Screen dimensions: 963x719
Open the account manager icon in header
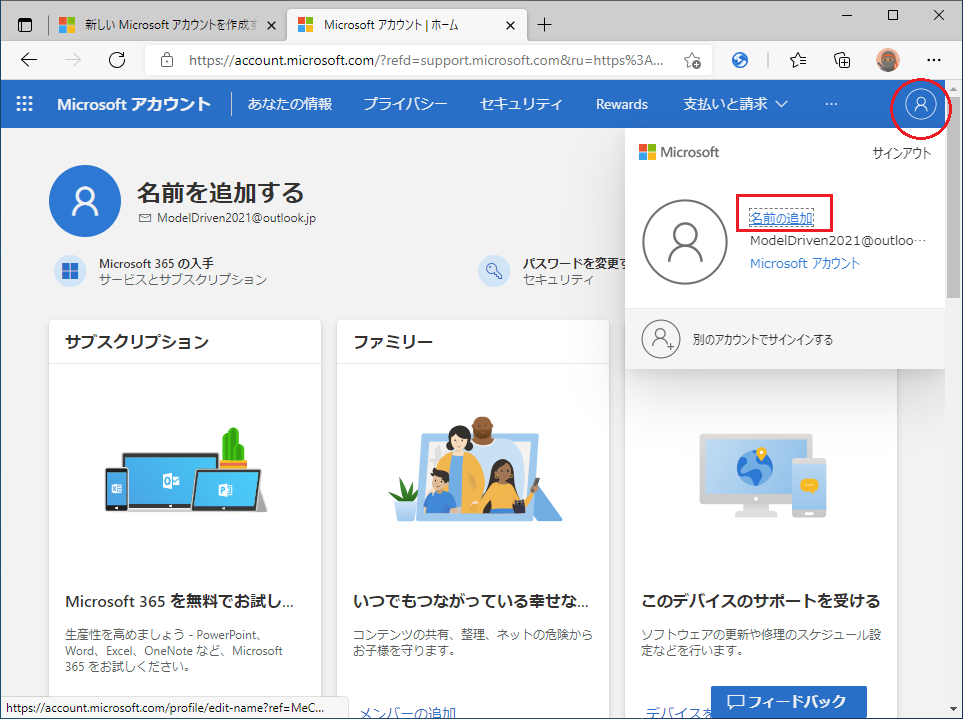coord(920,104)
